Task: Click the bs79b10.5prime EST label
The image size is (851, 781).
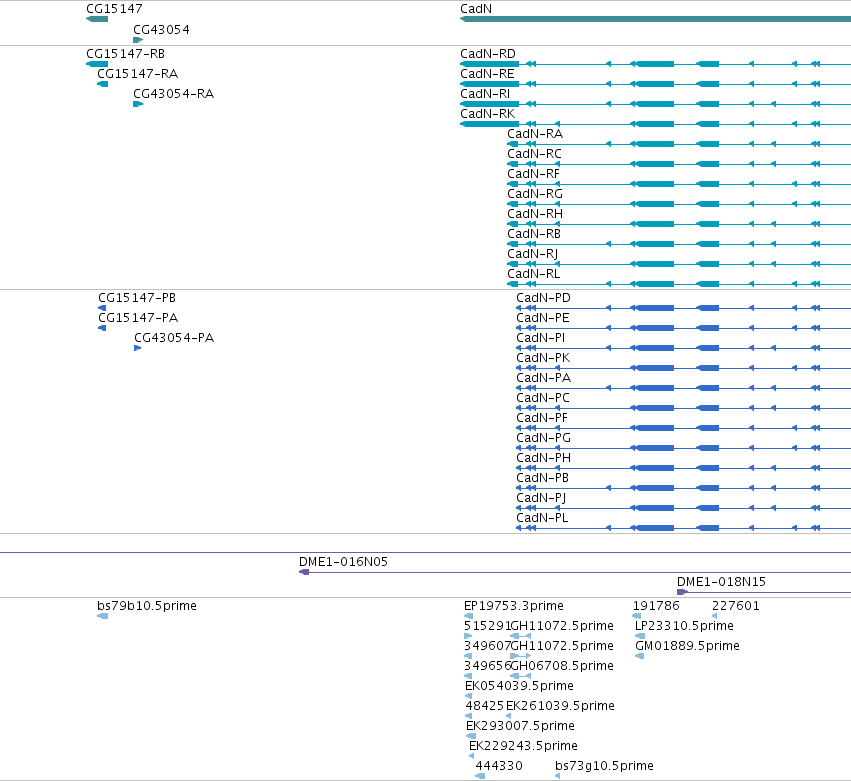Action: click(147, 606)
